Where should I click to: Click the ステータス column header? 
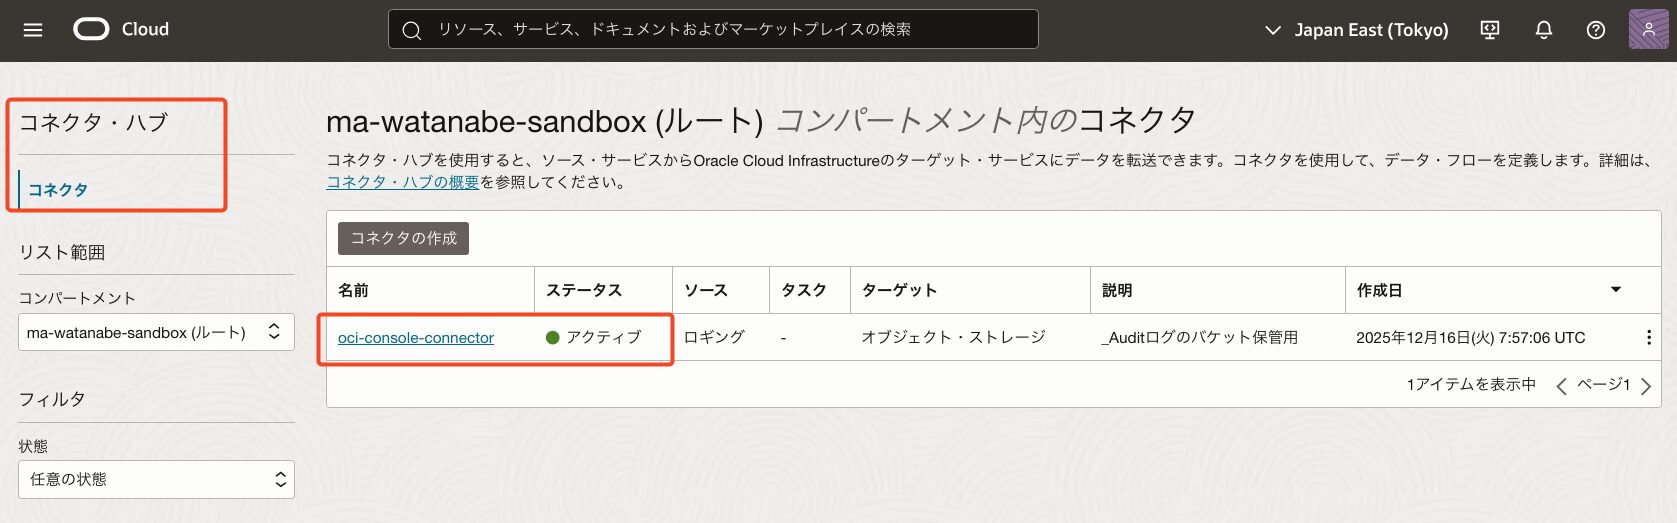(x=584, y=290)
